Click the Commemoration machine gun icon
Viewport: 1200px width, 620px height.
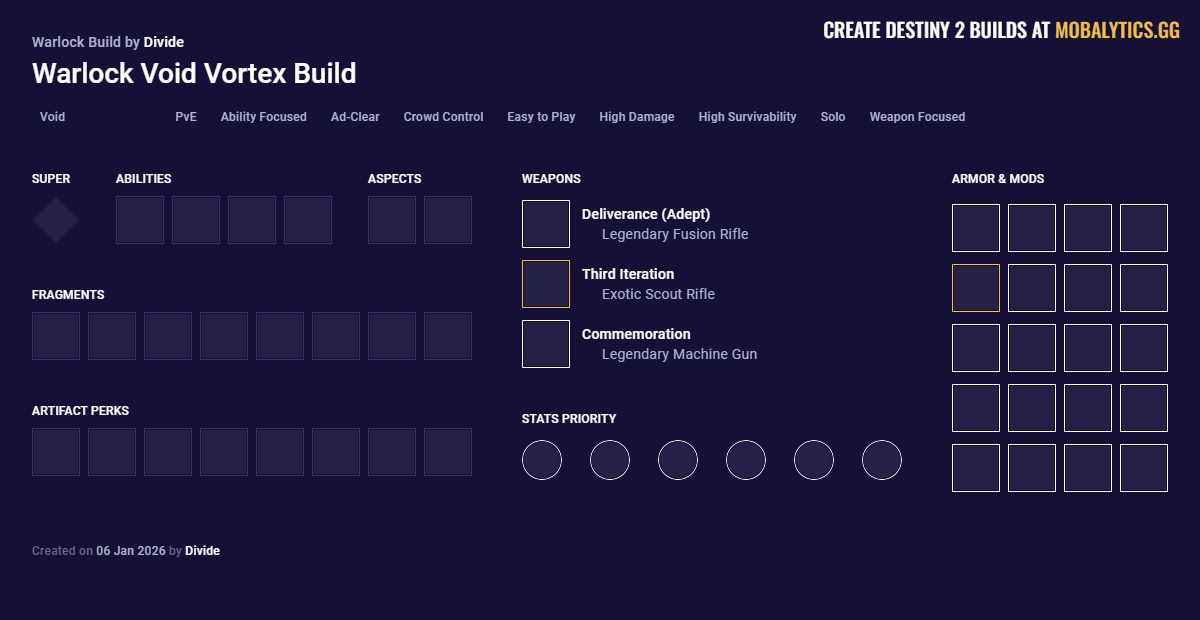[545, 343]
